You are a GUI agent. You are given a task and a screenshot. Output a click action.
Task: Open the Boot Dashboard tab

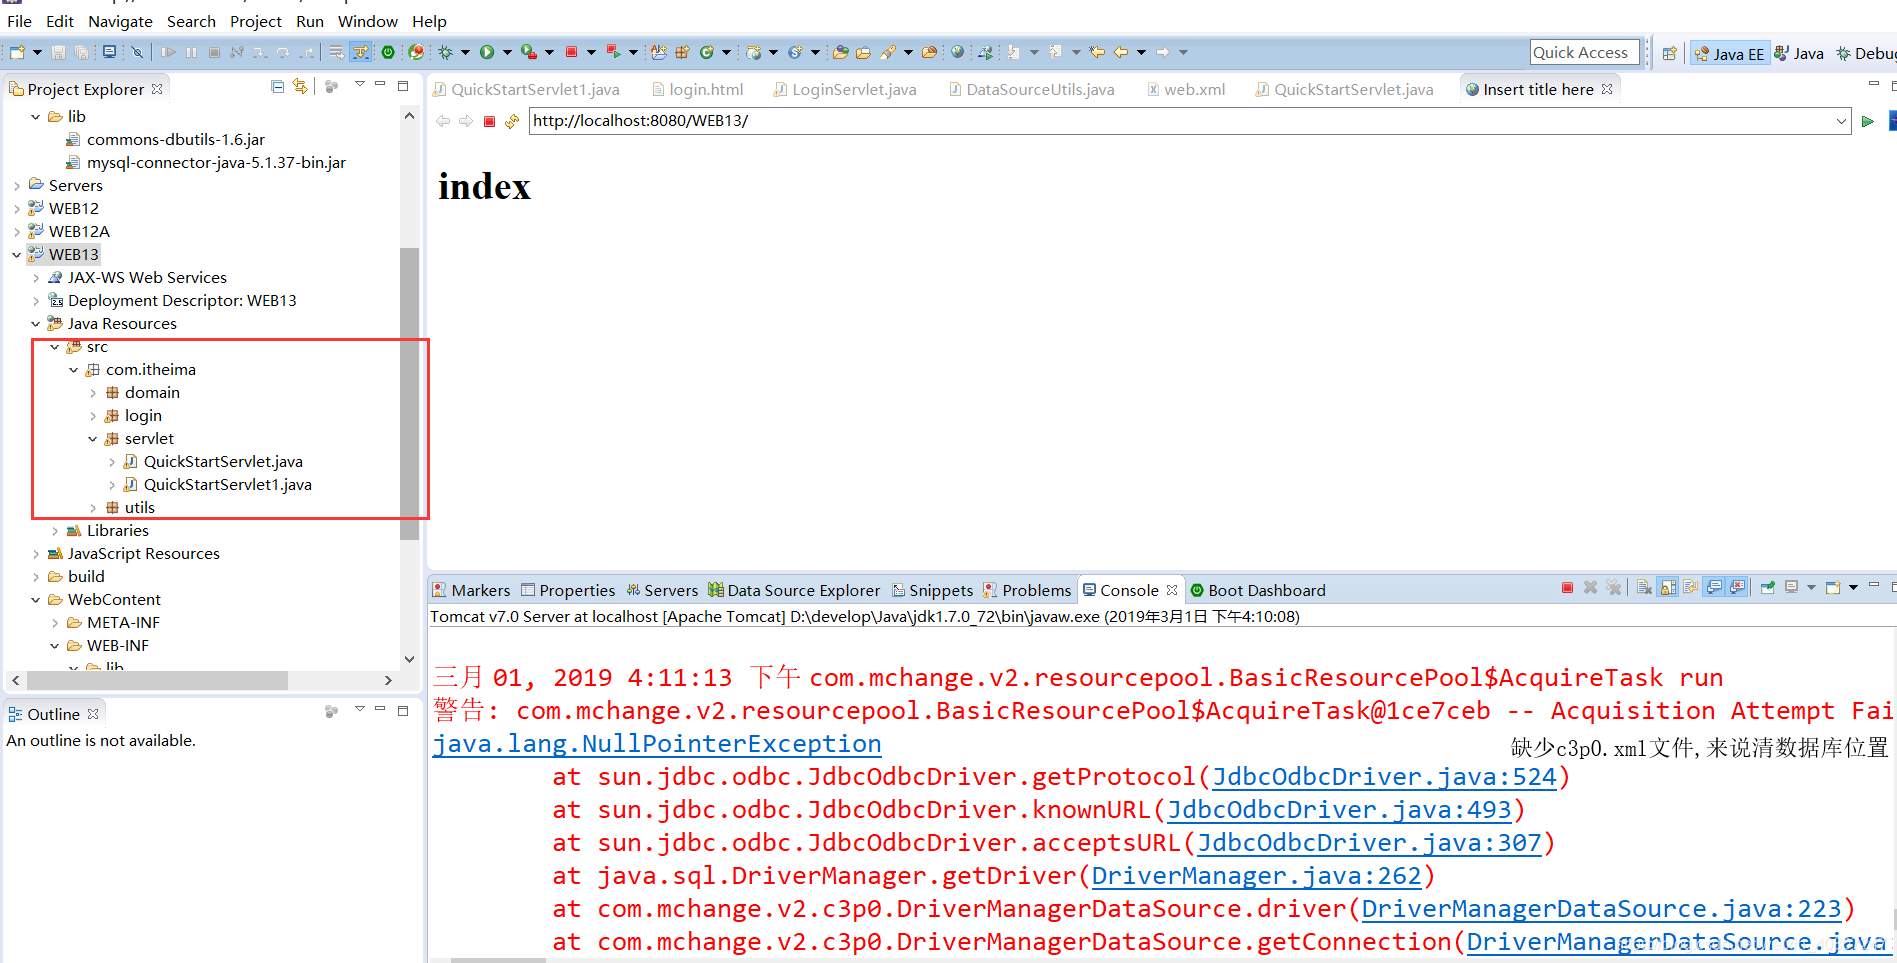point(1258,591)
